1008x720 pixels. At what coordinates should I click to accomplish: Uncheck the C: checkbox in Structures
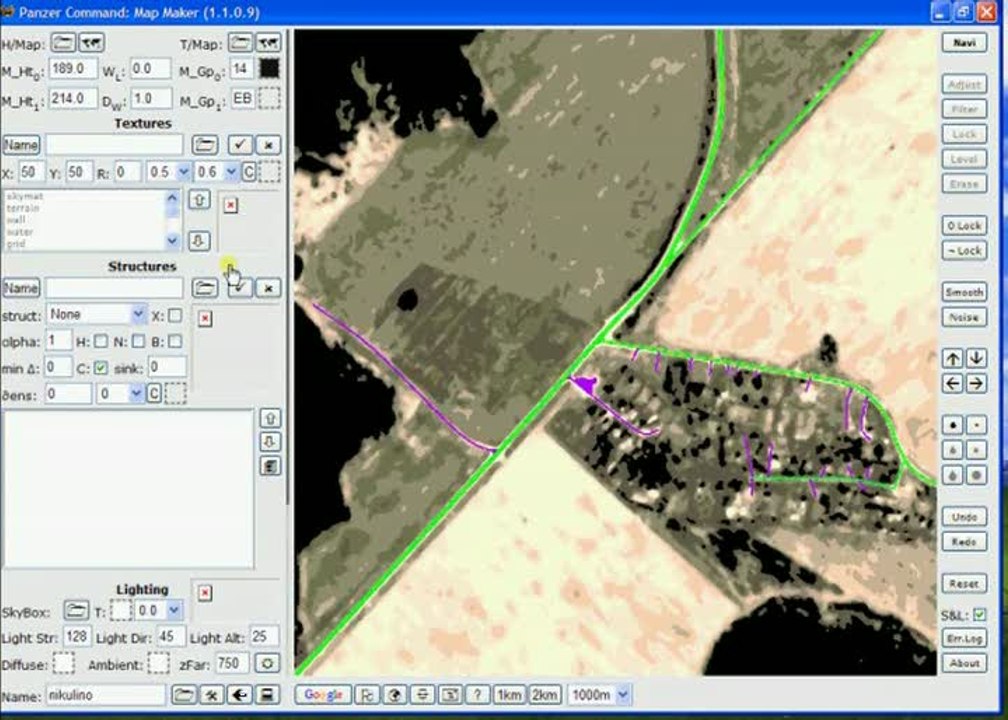coord(101,368)
